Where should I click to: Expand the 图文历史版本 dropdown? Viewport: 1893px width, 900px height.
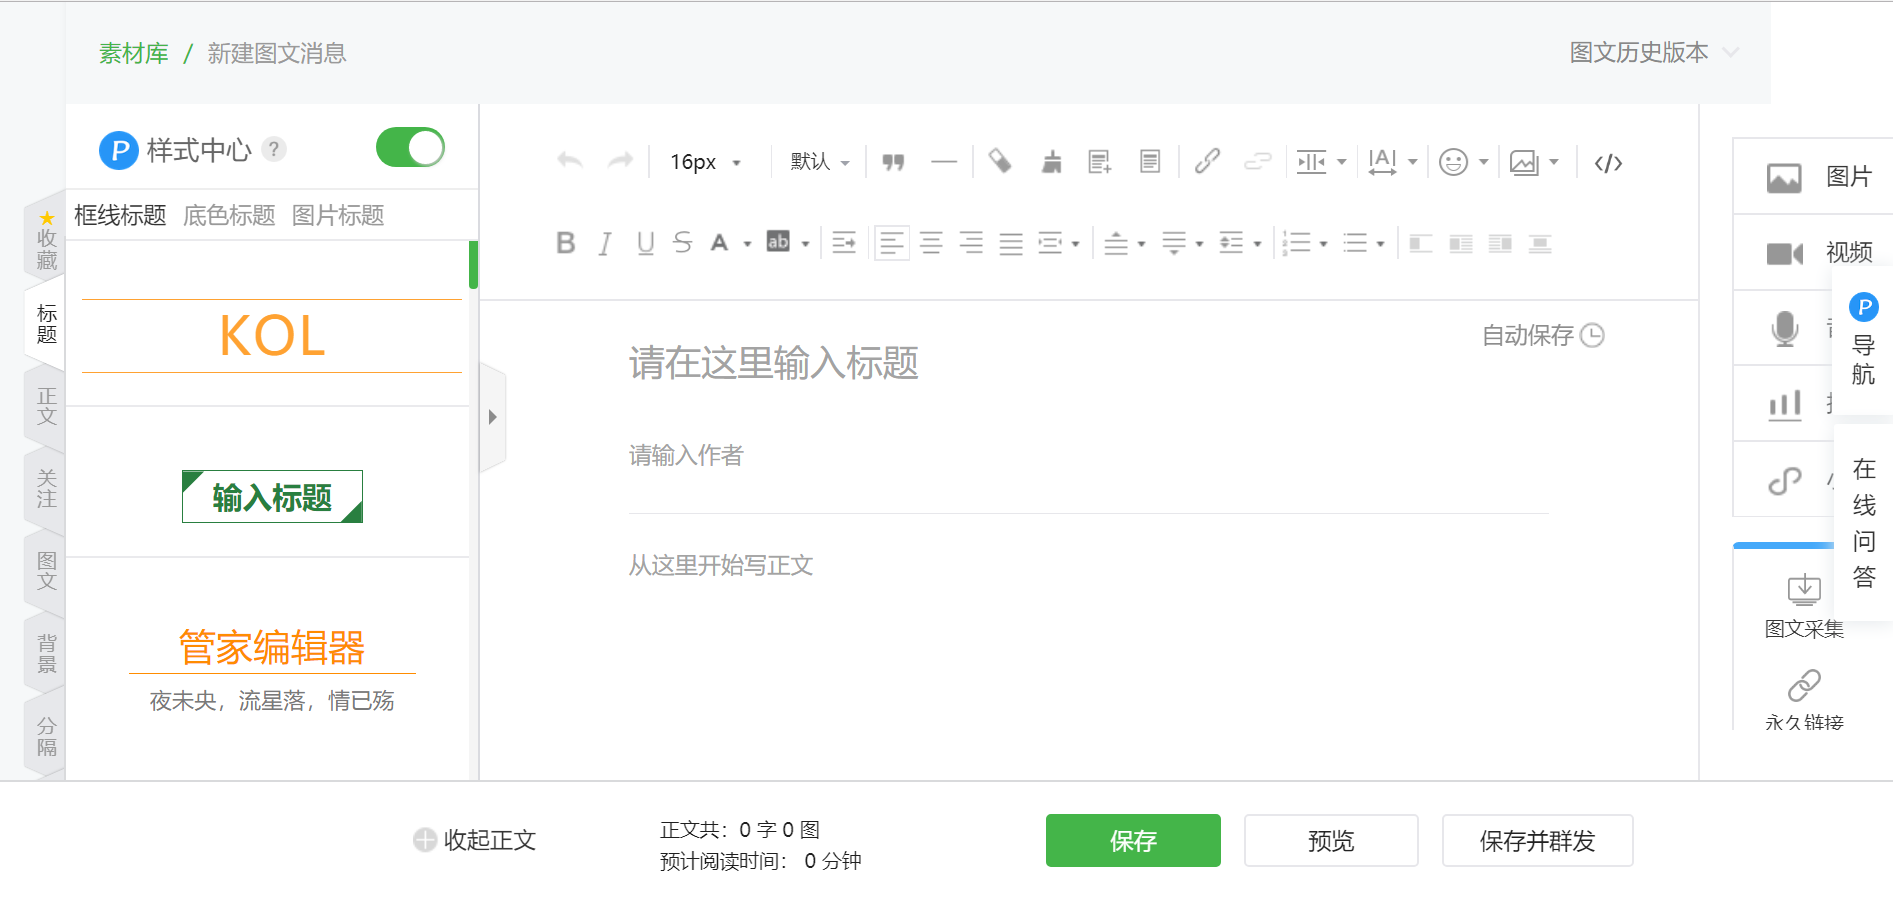pyautogui.click(x=1654, y=52)
